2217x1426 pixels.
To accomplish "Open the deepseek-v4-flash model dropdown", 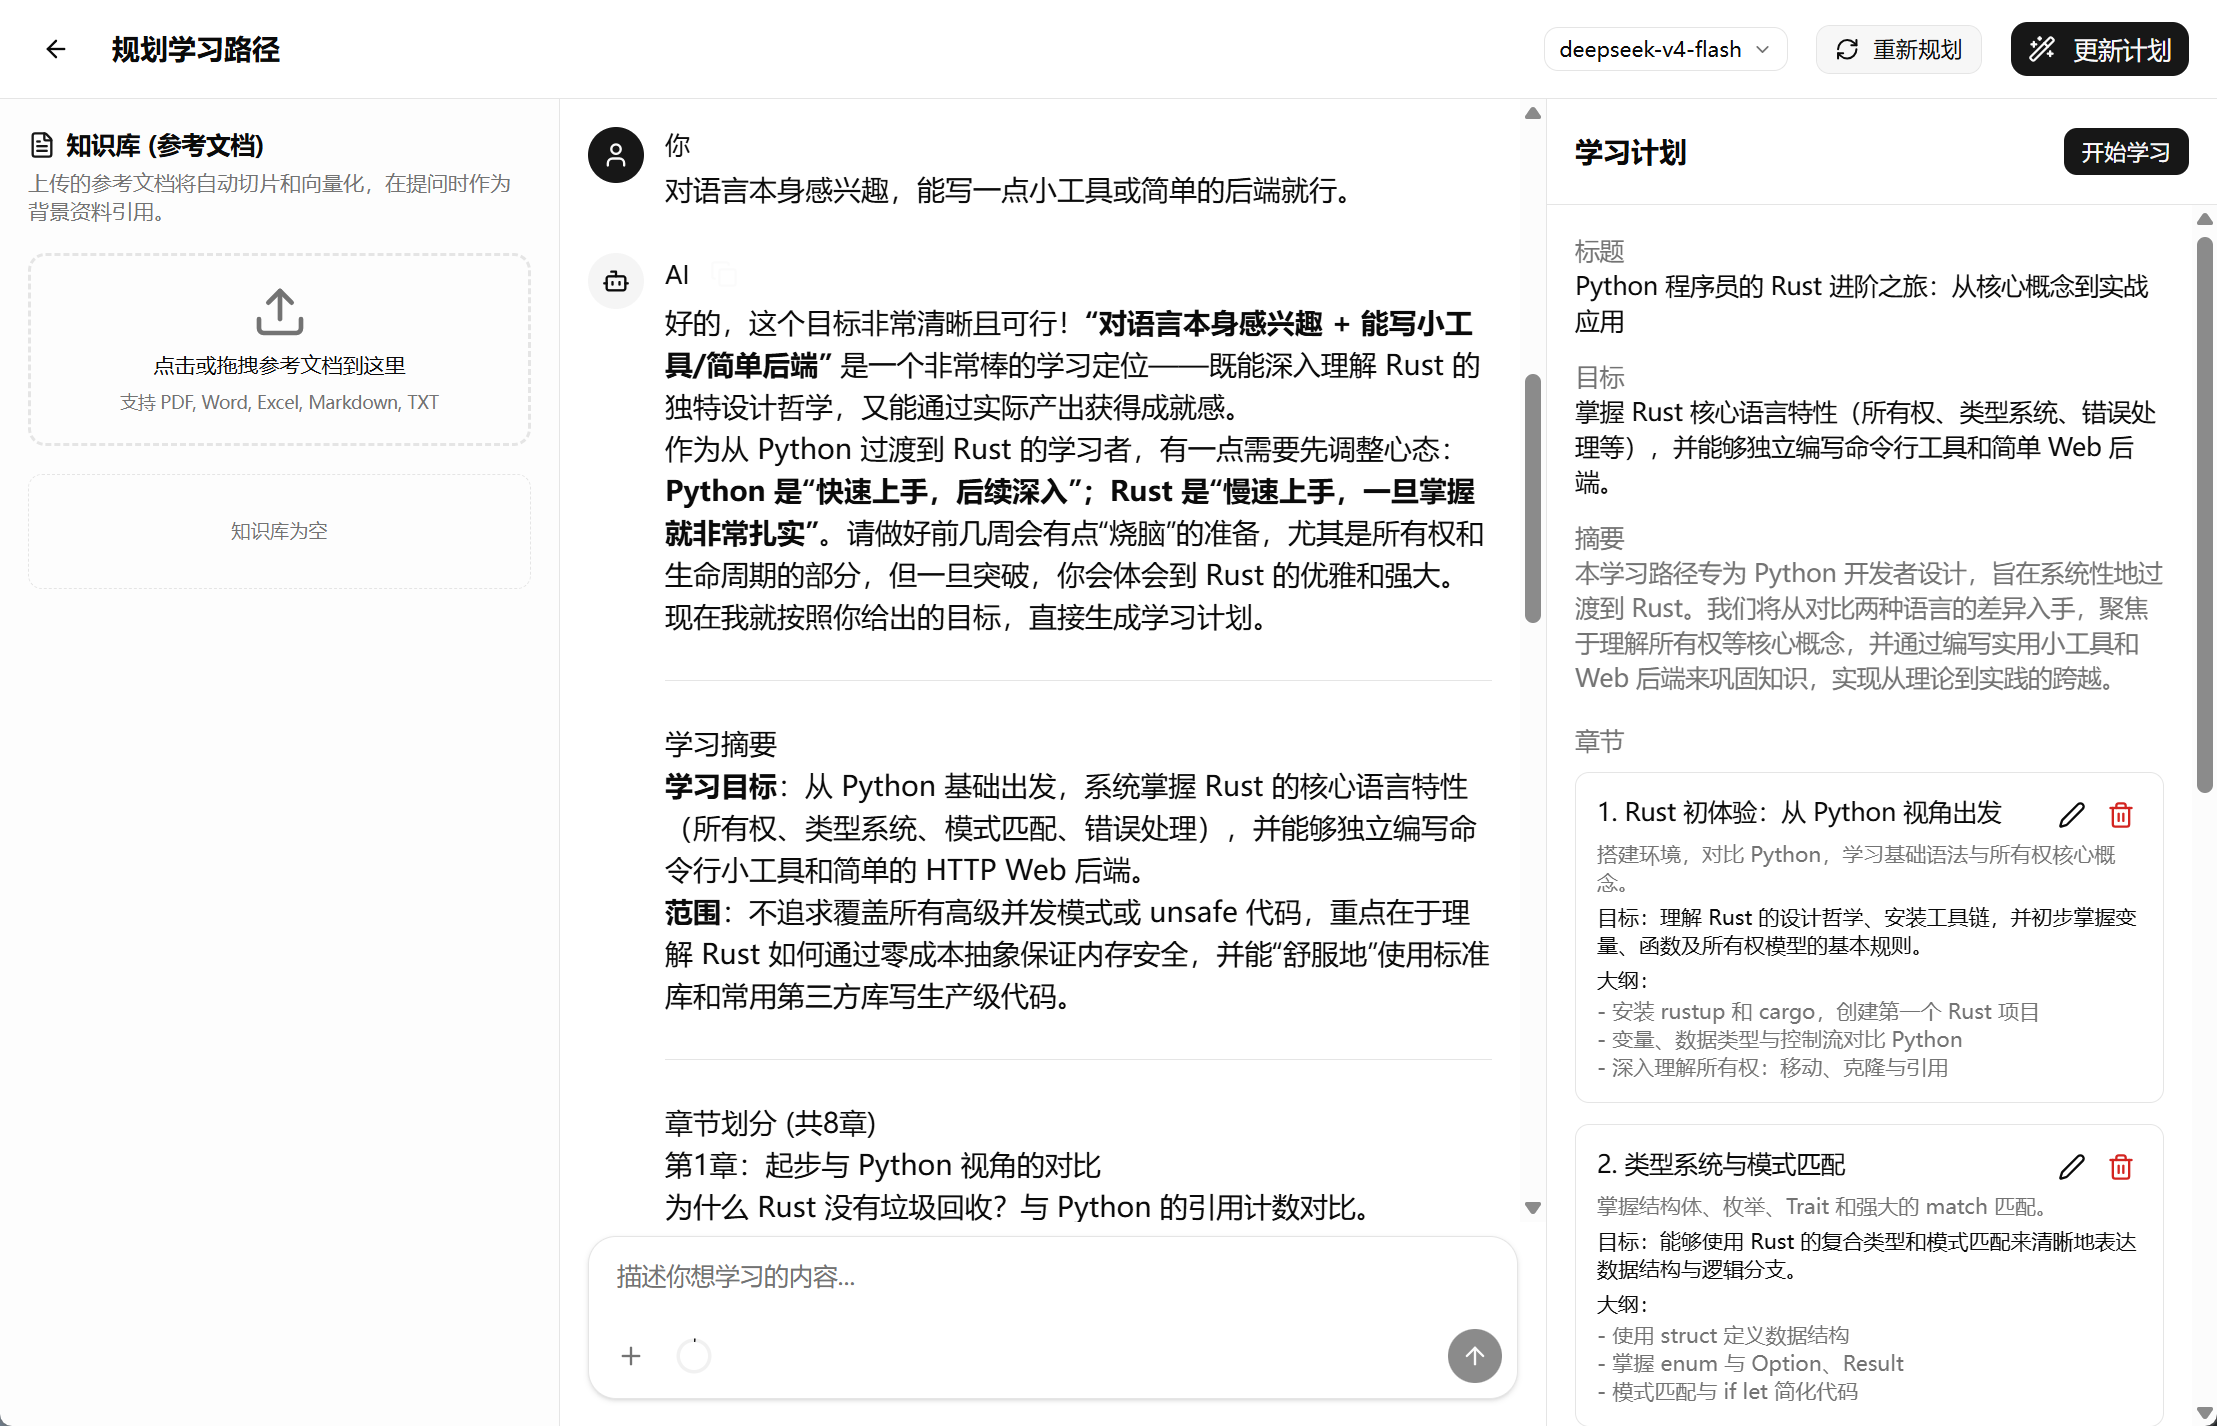I will [x=1665, y=49].
